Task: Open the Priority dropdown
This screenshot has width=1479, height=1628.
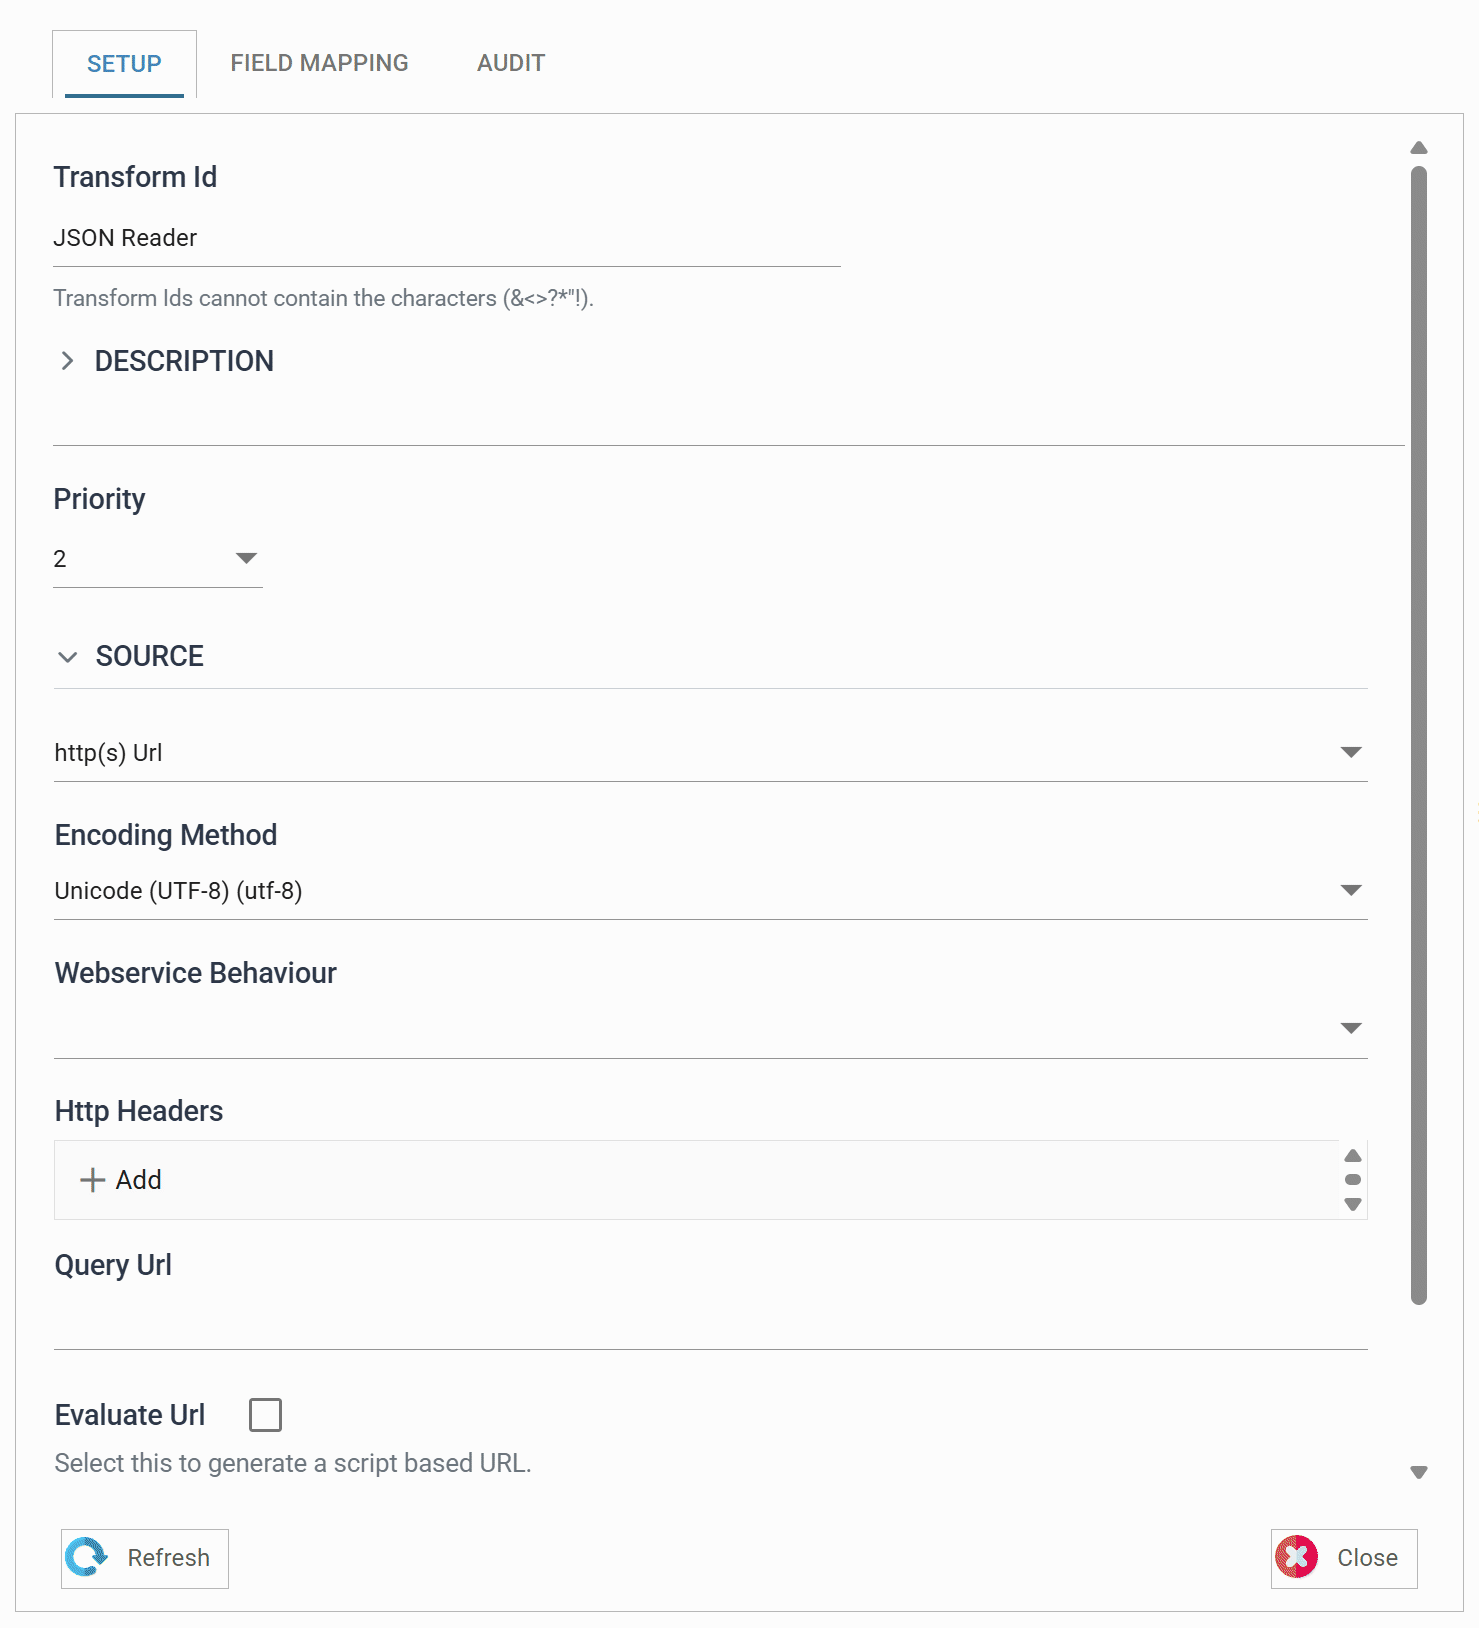Action: click(x=158, y=559)
